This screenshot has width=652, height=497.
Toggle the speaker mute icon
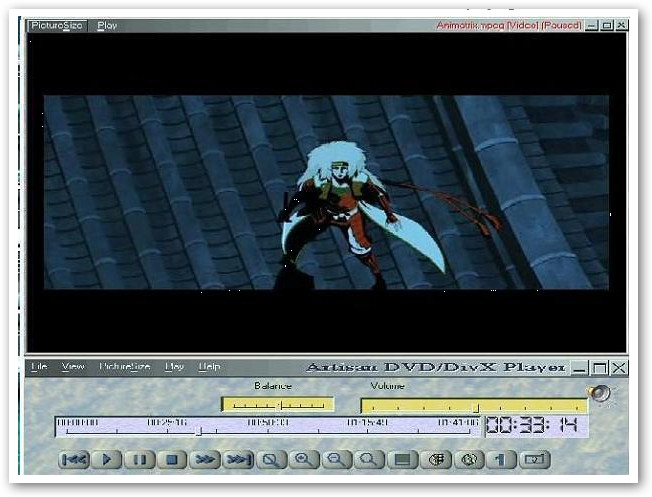599,393
